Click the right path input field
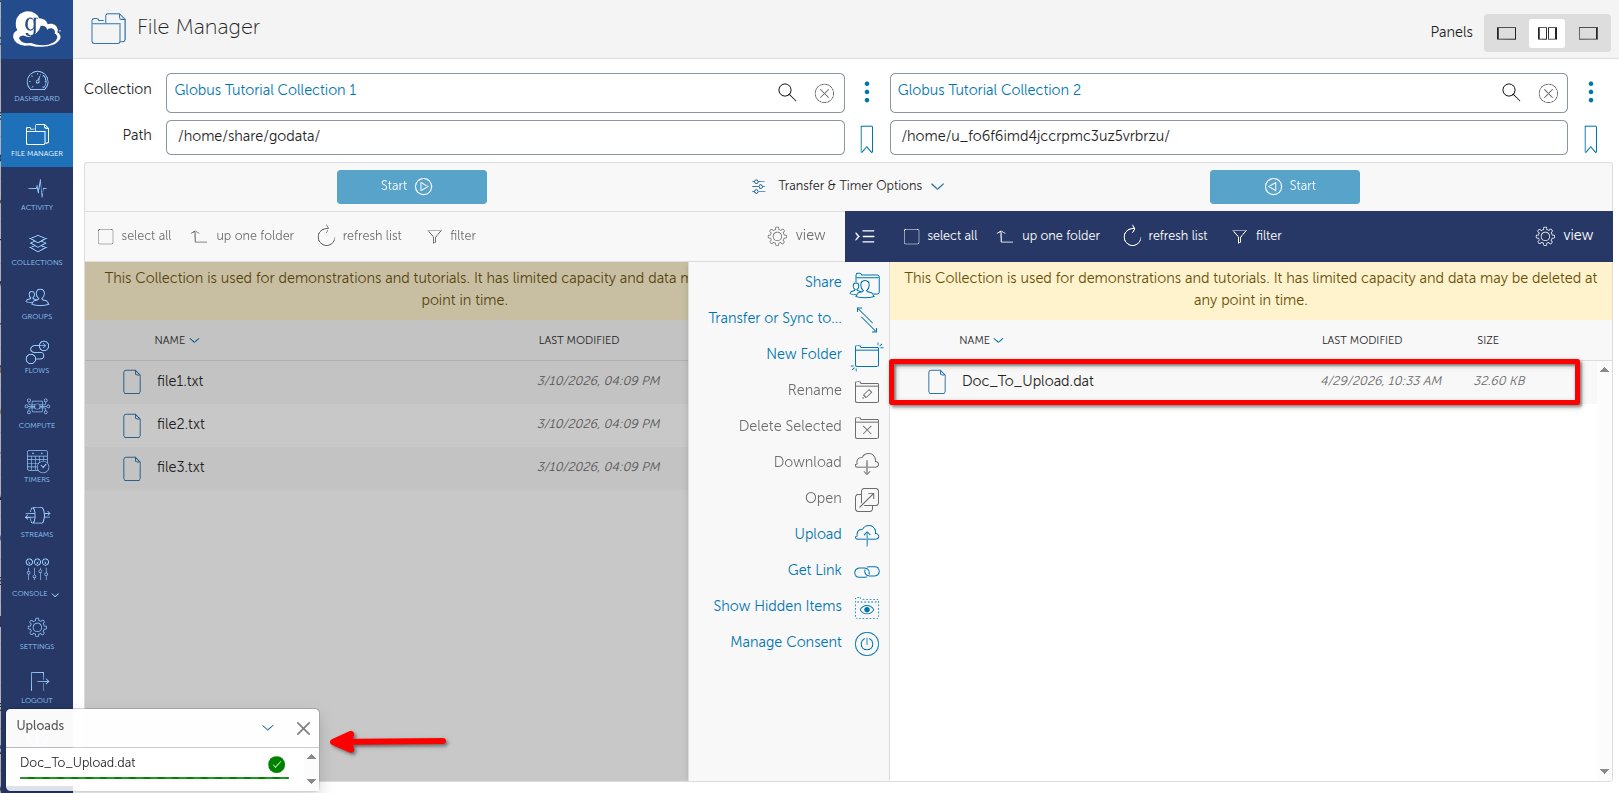Screen dimensions: 1619x793 pyautogui.click(x=1228, y=137)
